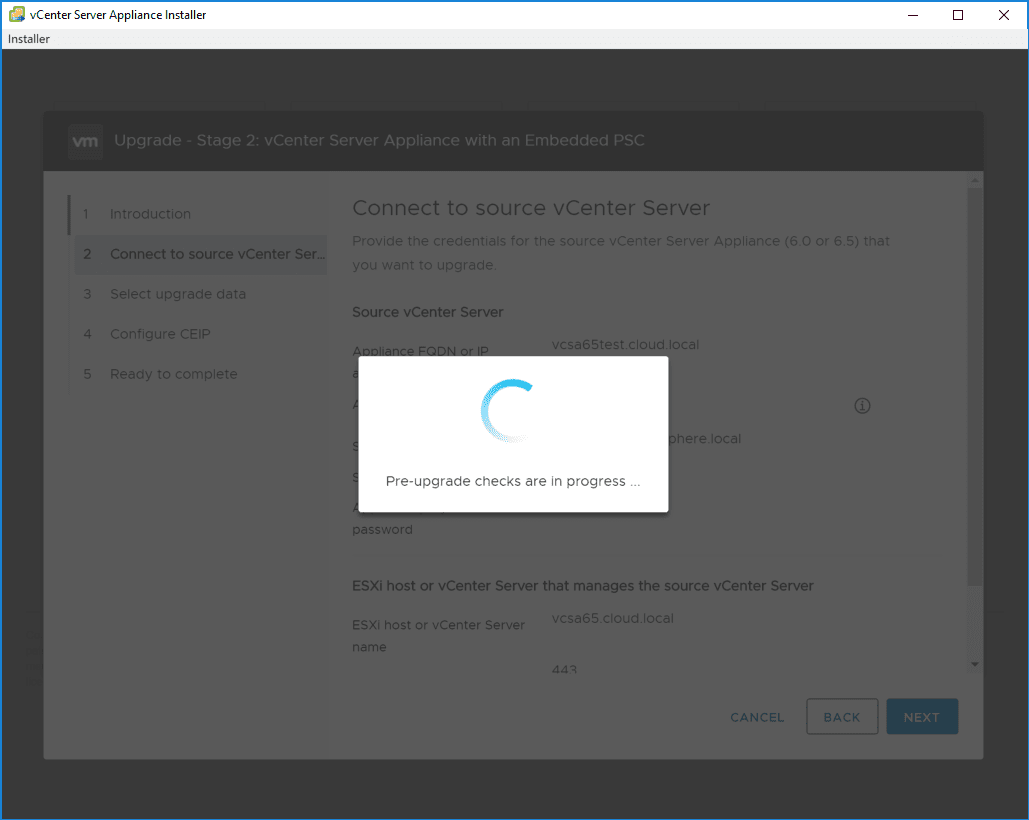Click the scrollbar up arrow
Image resolution: width=1029 pixels, height=820 pixels.
coord(975,180)
